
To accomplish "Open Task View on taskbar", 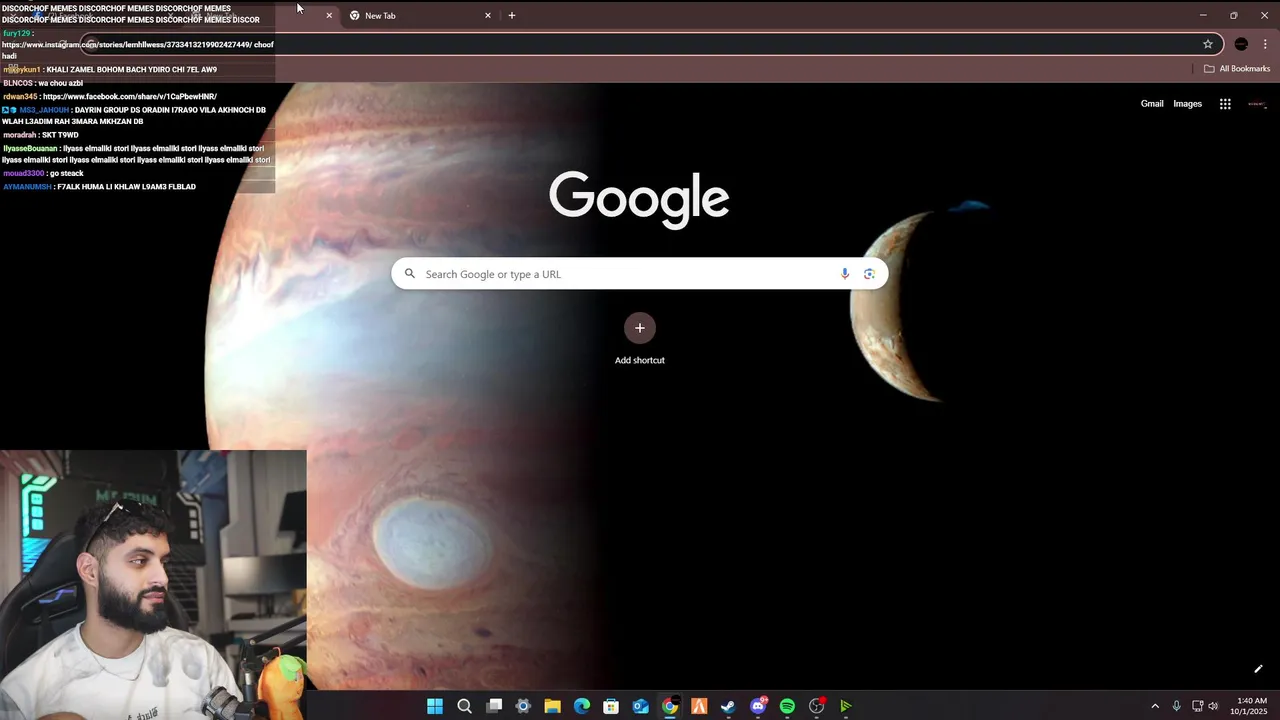I will [x=494, y=706].
